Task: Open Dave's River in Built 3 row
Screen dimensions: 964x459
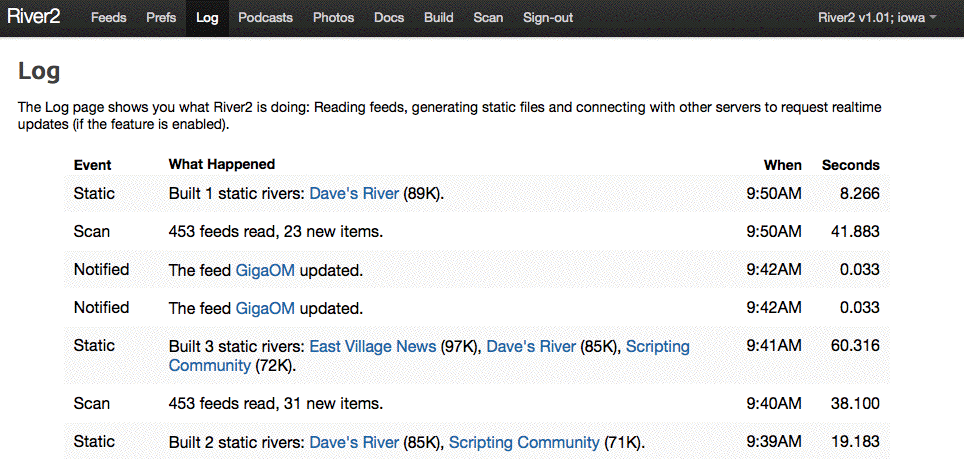Action: point(531,346)
